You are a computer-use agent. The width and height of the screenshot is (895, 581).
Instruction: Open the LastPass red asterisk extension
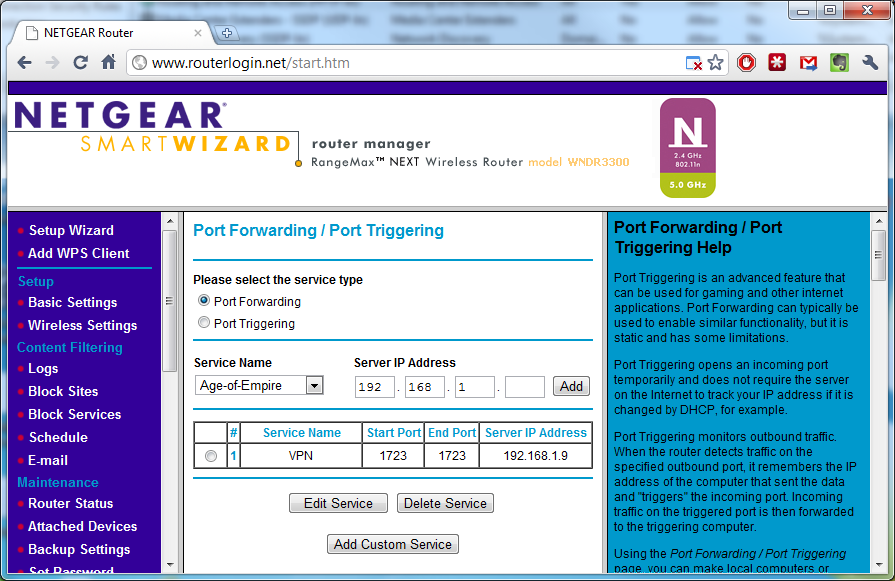(777, 62)
